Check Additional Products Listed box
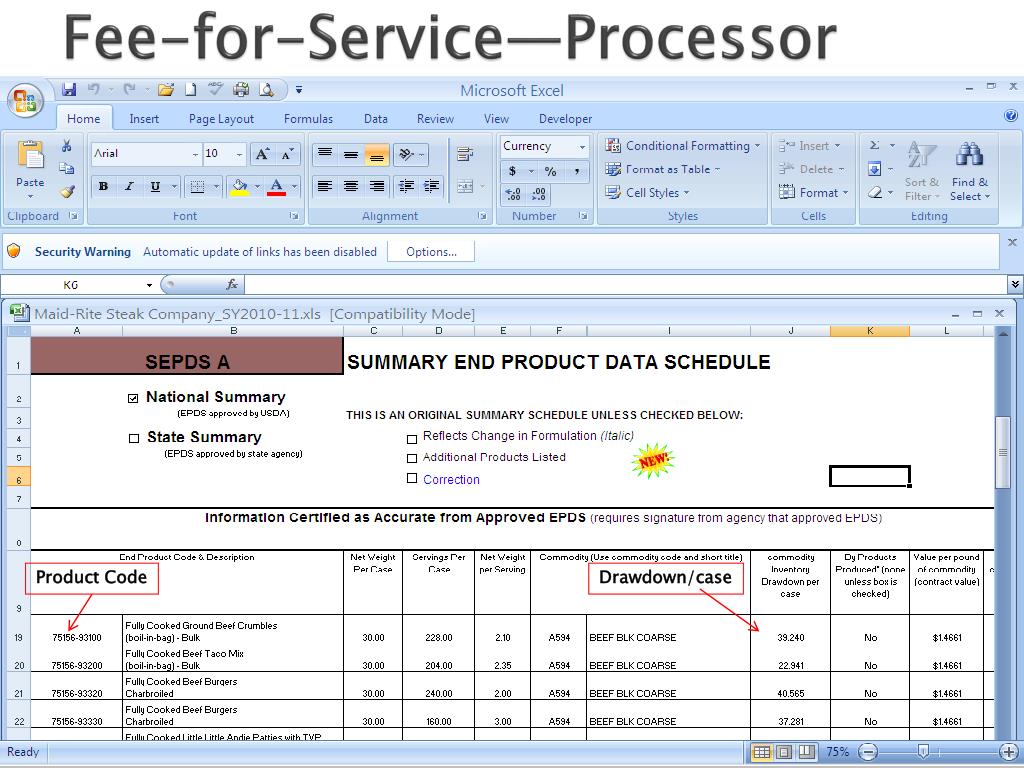Viewport: 1024px width, 768px height. (411, 458)
